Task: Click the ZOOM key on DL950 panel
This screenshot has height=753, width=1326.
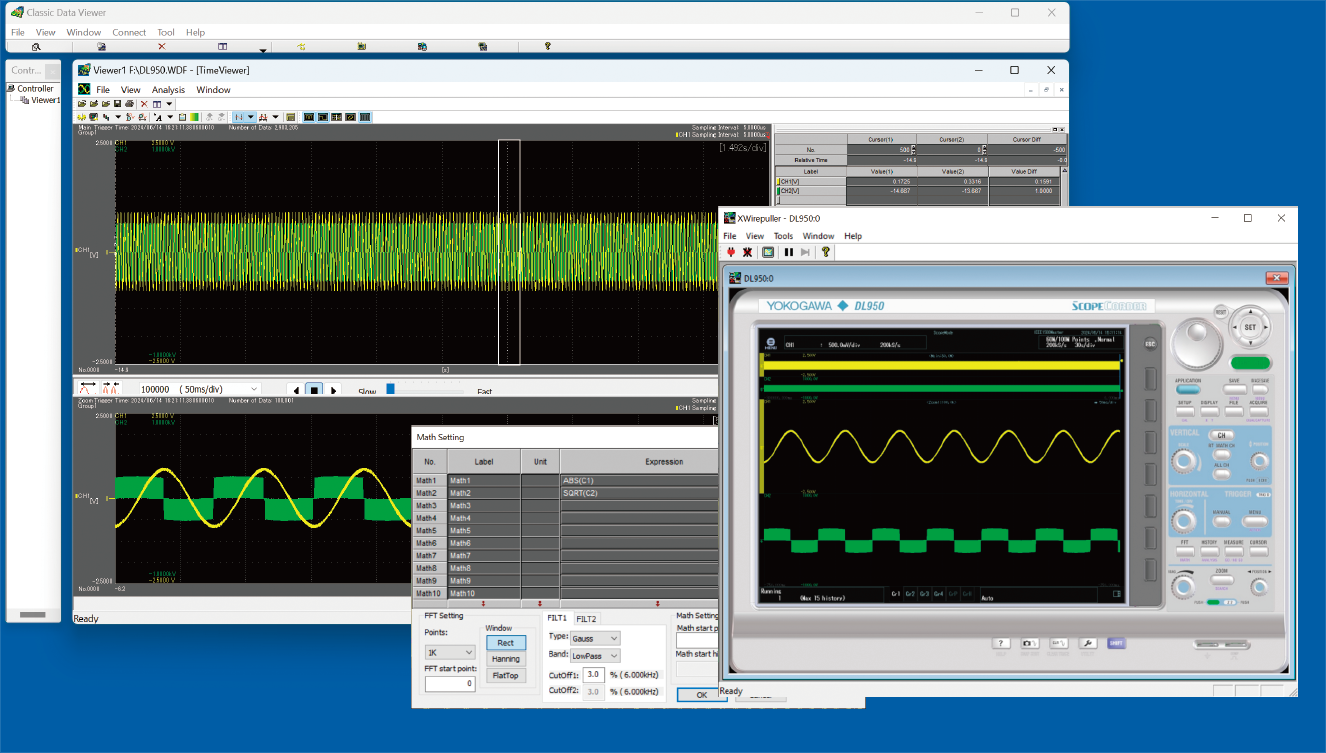Action: pos(1222,580)
